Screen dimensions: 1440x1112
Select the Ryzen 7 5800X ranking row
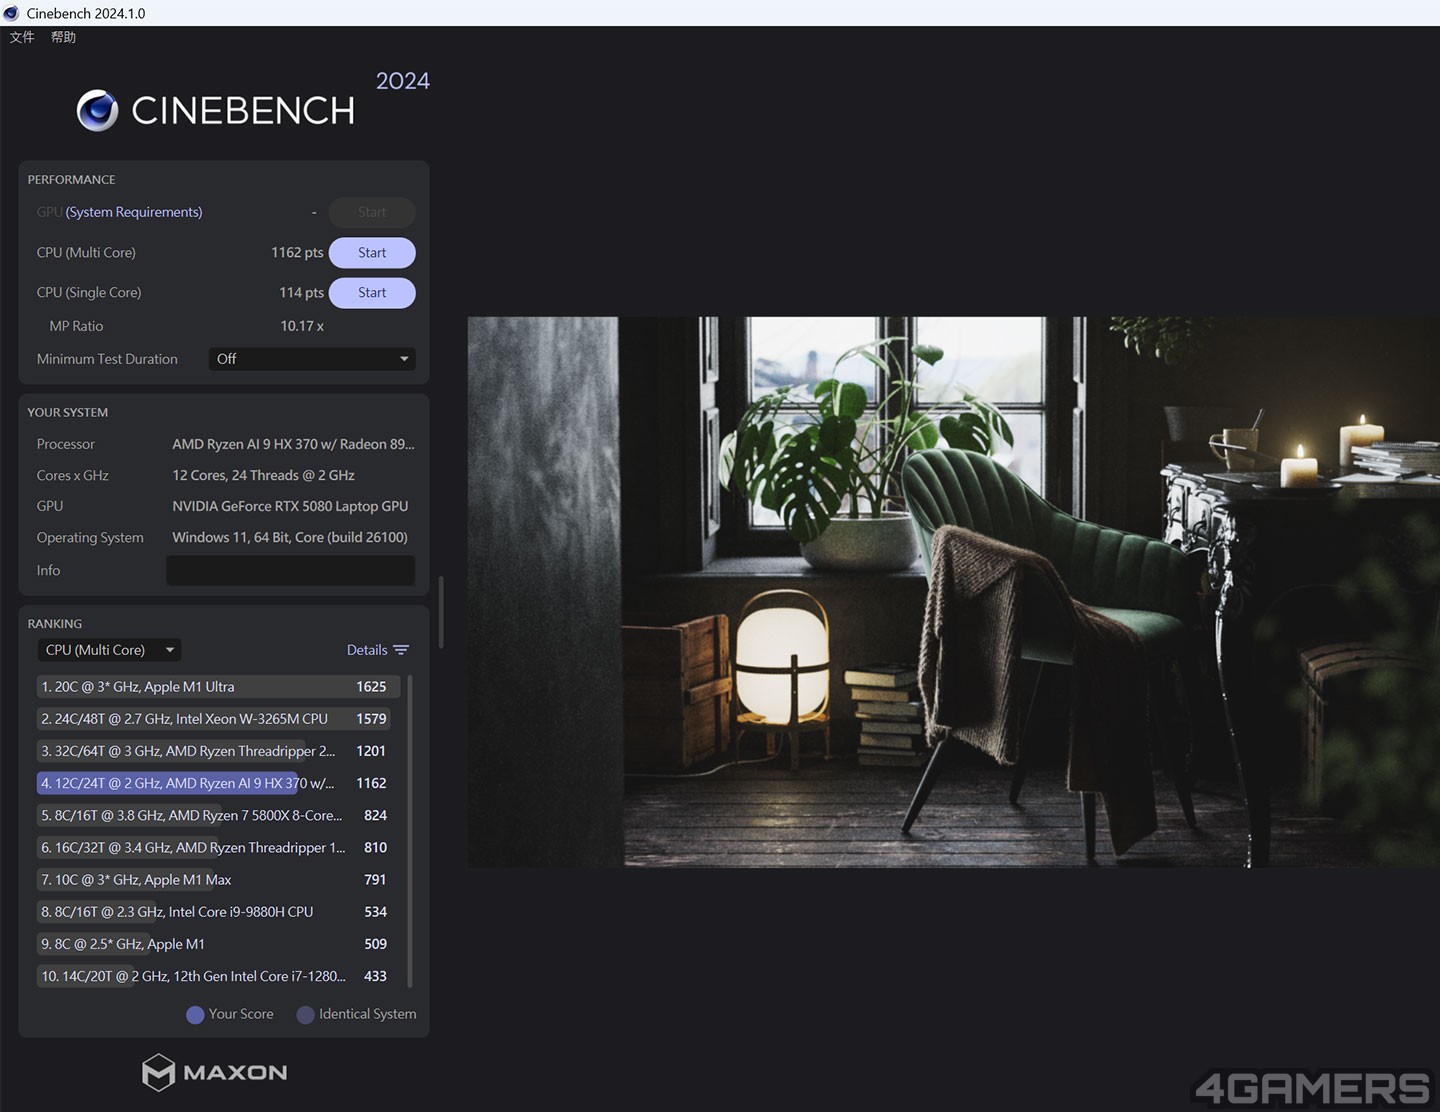click(x=218, y=815)
